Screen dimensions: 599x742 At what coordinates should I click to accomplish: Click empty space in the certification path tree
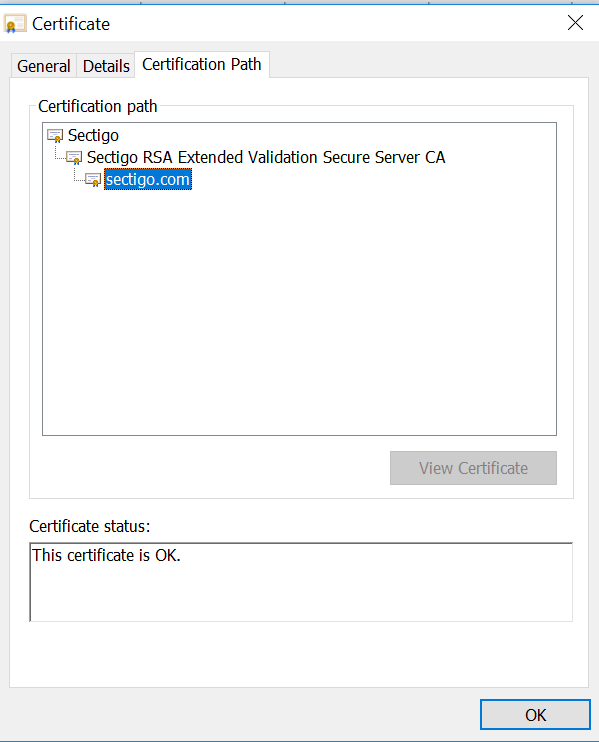tap(299, 312)
